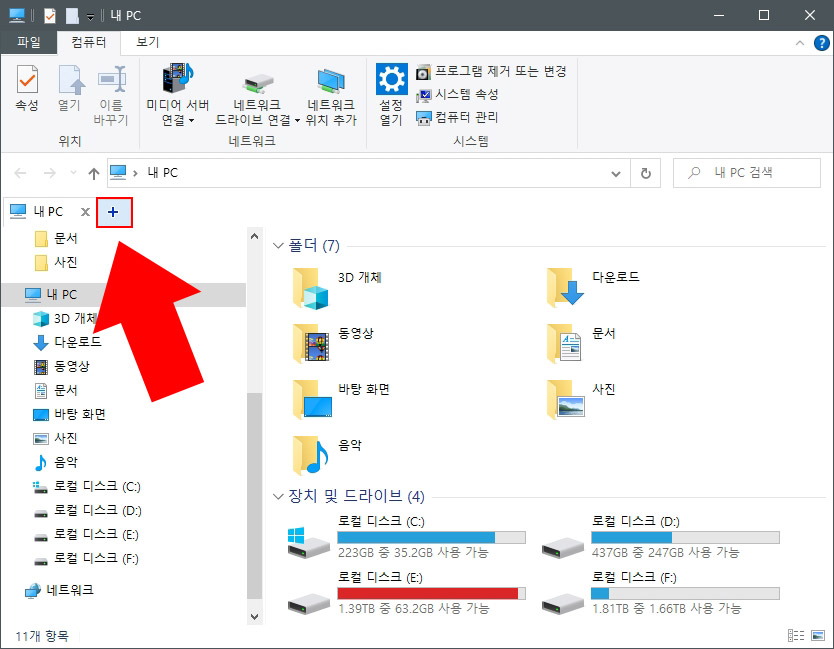The height and width of the screenshot is (649, 834).
Task: Select the 음악 folder in main pane
Action: [328, 455]
